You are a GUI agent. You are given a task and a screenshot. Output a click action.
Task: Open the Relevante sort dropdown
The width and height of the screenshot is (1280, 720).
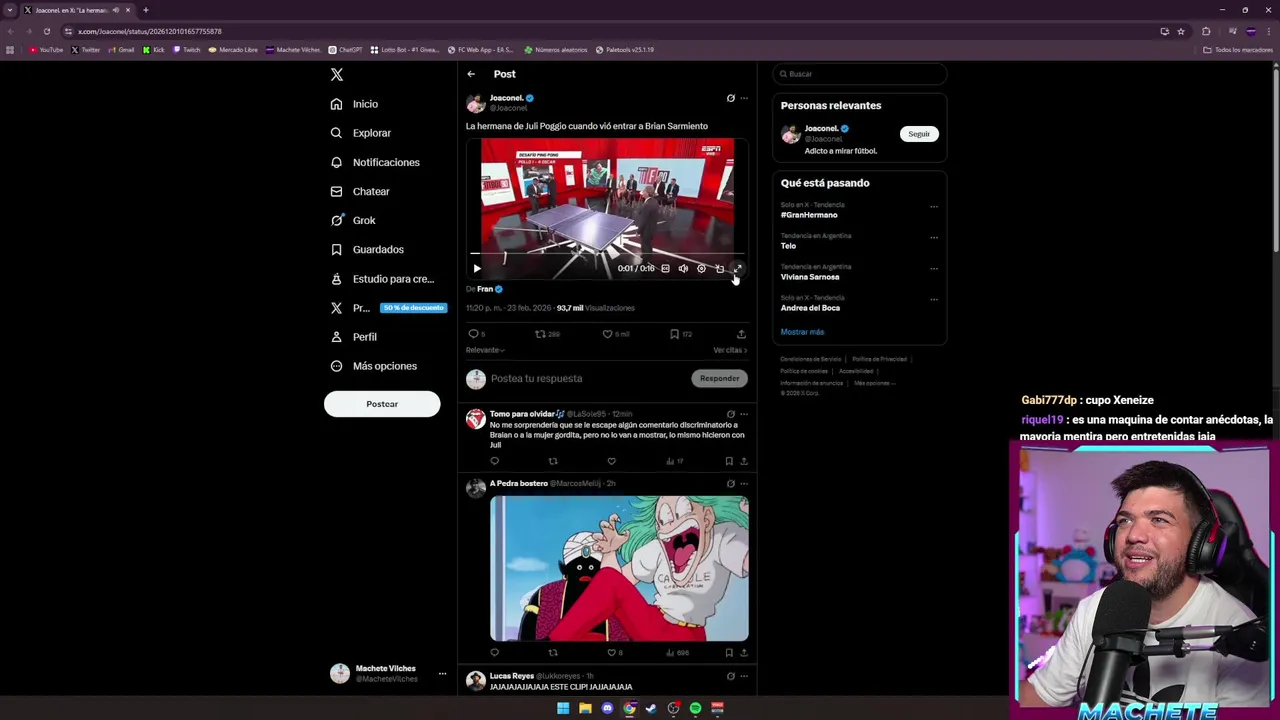point(485,350)
